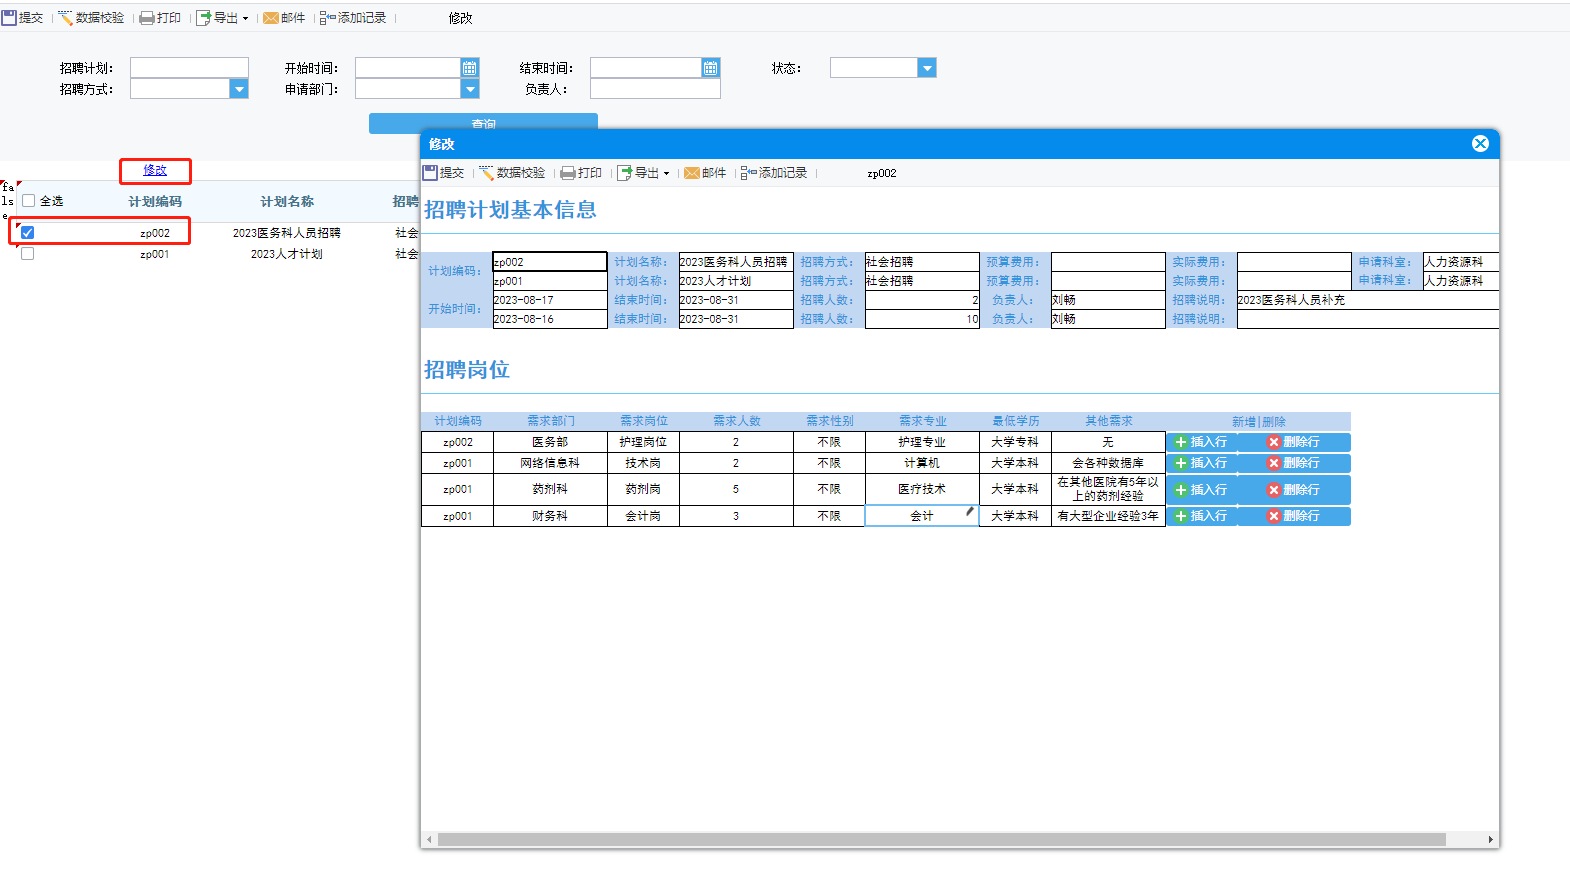
Task: Click 邮件 in the 修改 dialog toolbar
Action: pyautogui.click(x=705, y=173)
